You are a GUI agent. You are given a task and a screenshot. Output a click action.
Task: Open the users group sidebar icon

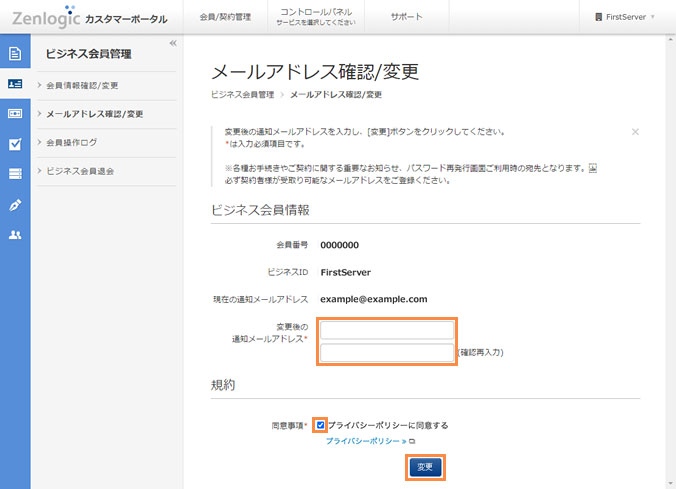click(x=15, y=235)
